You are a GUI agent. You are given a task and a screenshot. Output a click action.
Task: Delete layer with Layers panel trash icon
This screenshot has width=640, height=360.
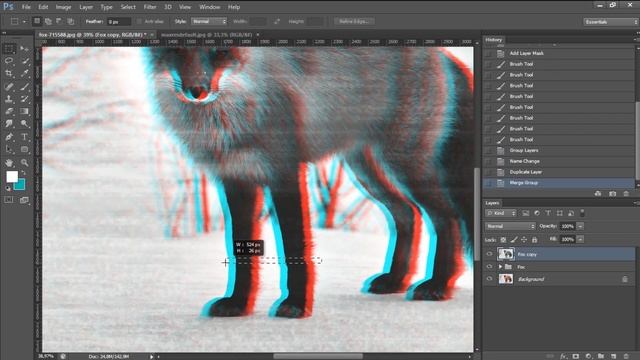[x=626, y=356]
